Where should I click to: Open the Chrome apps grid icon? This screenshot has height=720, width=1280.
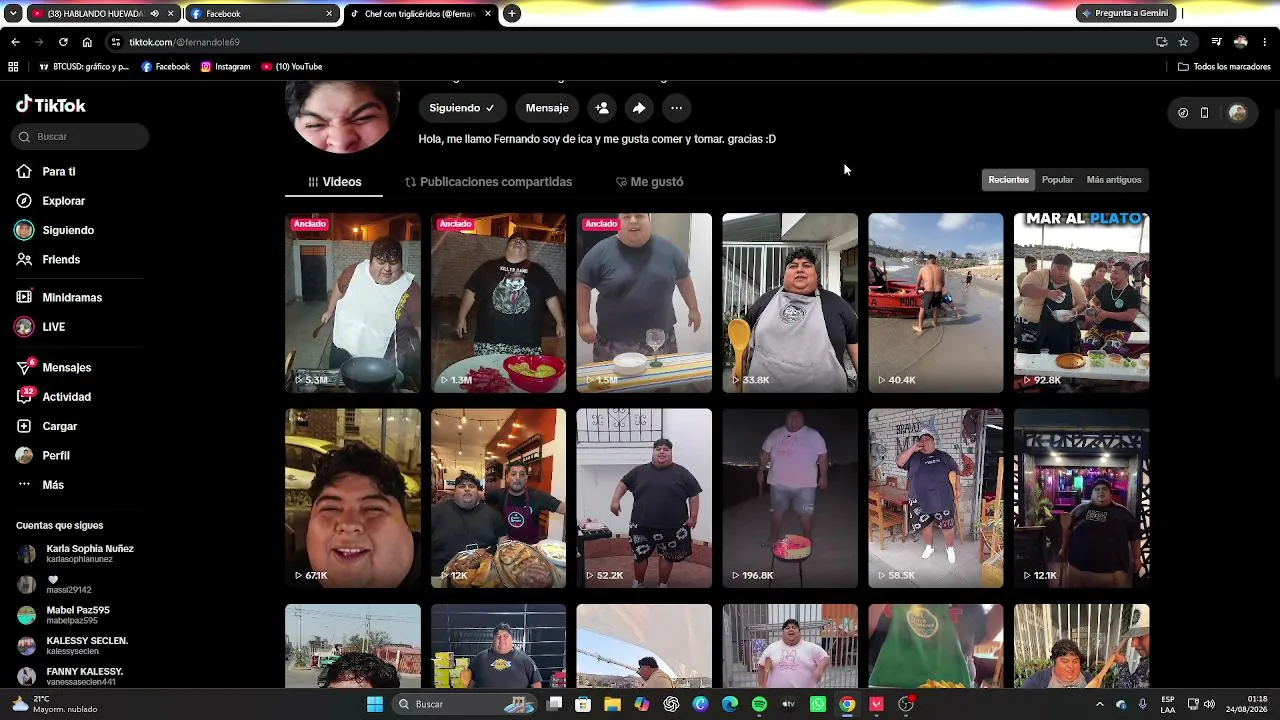pyautogui.click(x=13, y=67)
